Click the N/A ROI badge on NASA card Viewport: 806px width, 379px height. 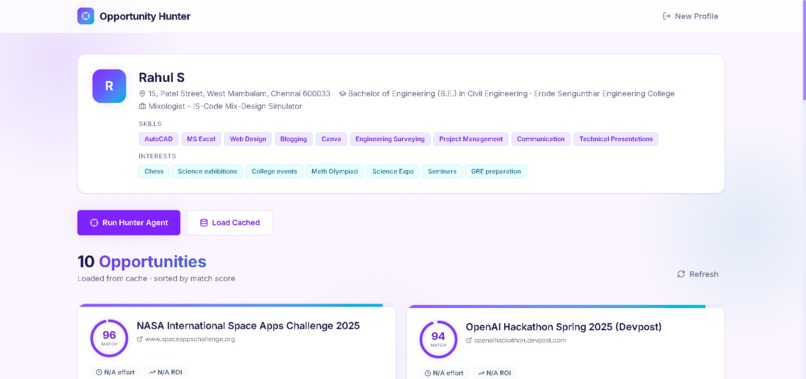click(x=166, y=372)
